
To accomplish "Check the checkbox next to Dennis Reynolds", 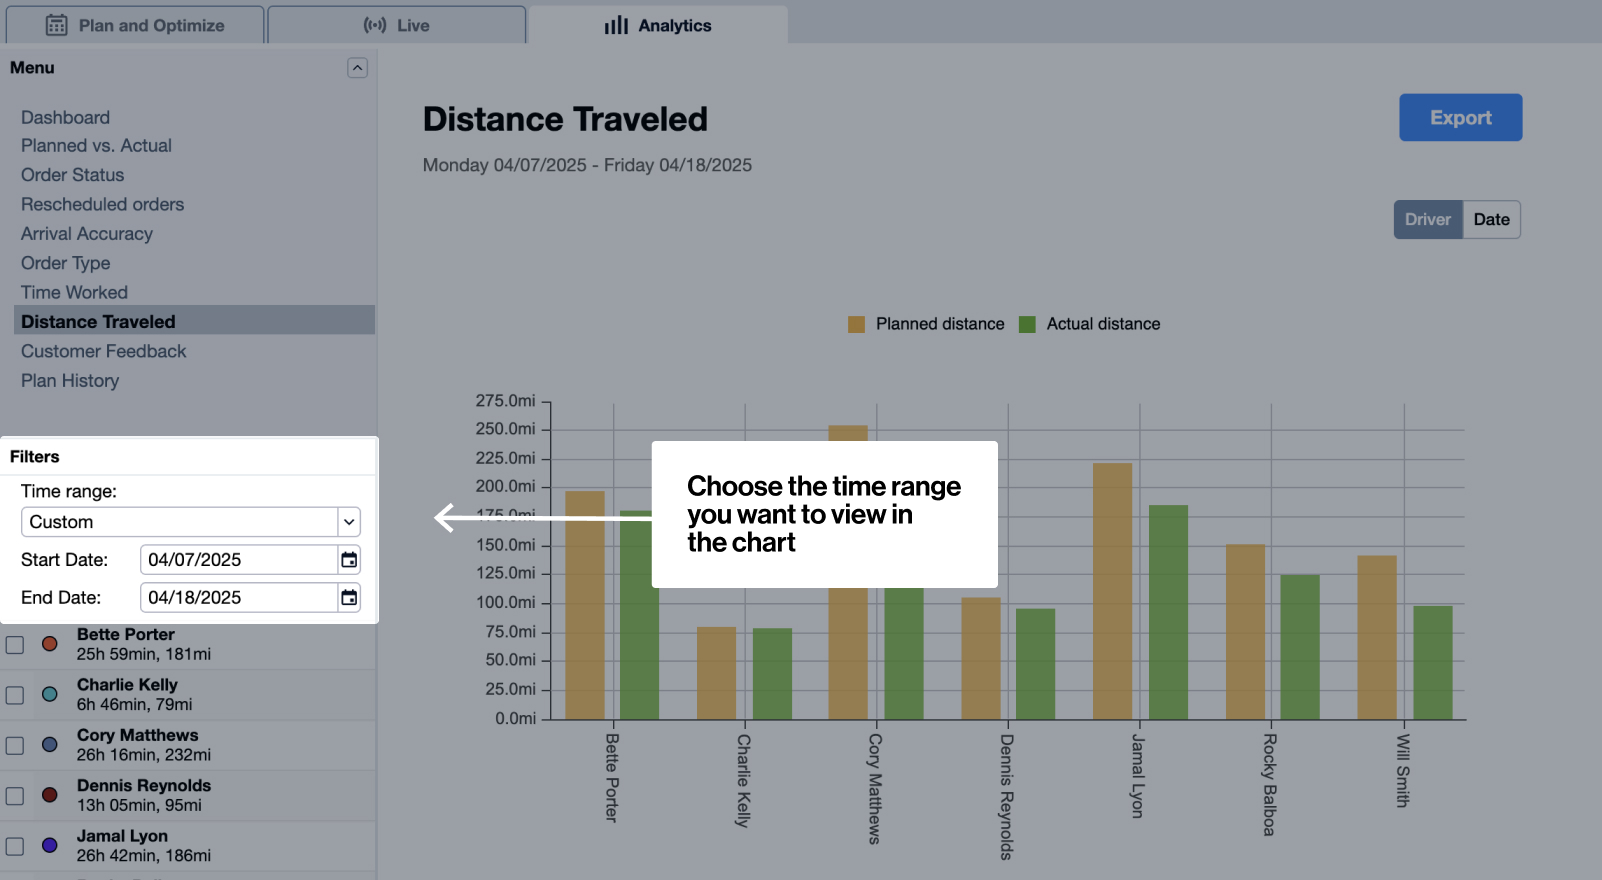I will (x=14, y=795).
